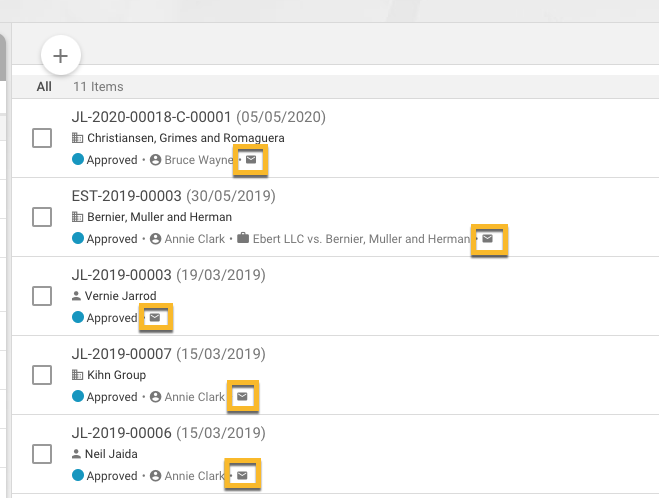Click briefcase icon beside Ebert LLC matter
The image size is (659, 498).
(x=243, y=238)
